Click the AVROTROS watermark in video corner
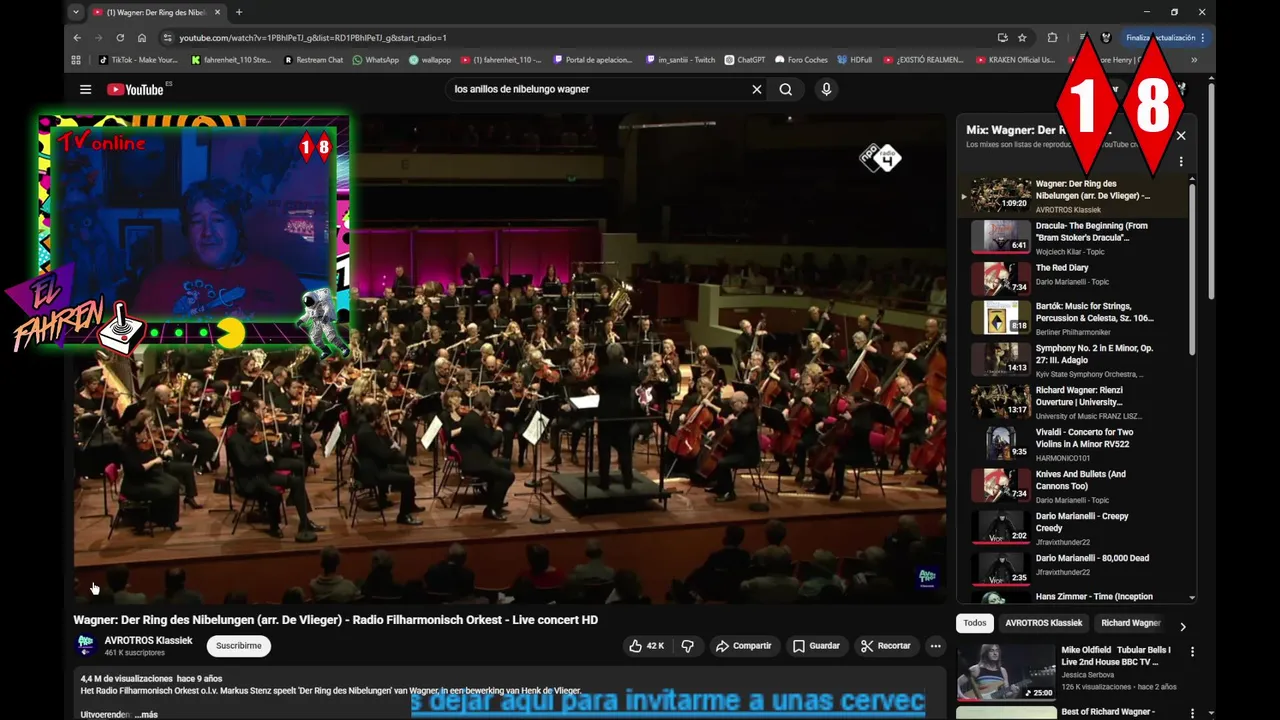Viewport: 1280px width, 720px height. tap(927, 577)
